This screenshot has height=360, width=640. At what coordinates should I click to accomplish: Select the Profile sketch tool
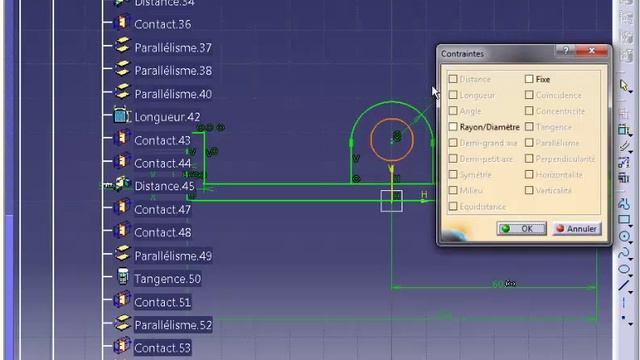(x=624, y=203)
